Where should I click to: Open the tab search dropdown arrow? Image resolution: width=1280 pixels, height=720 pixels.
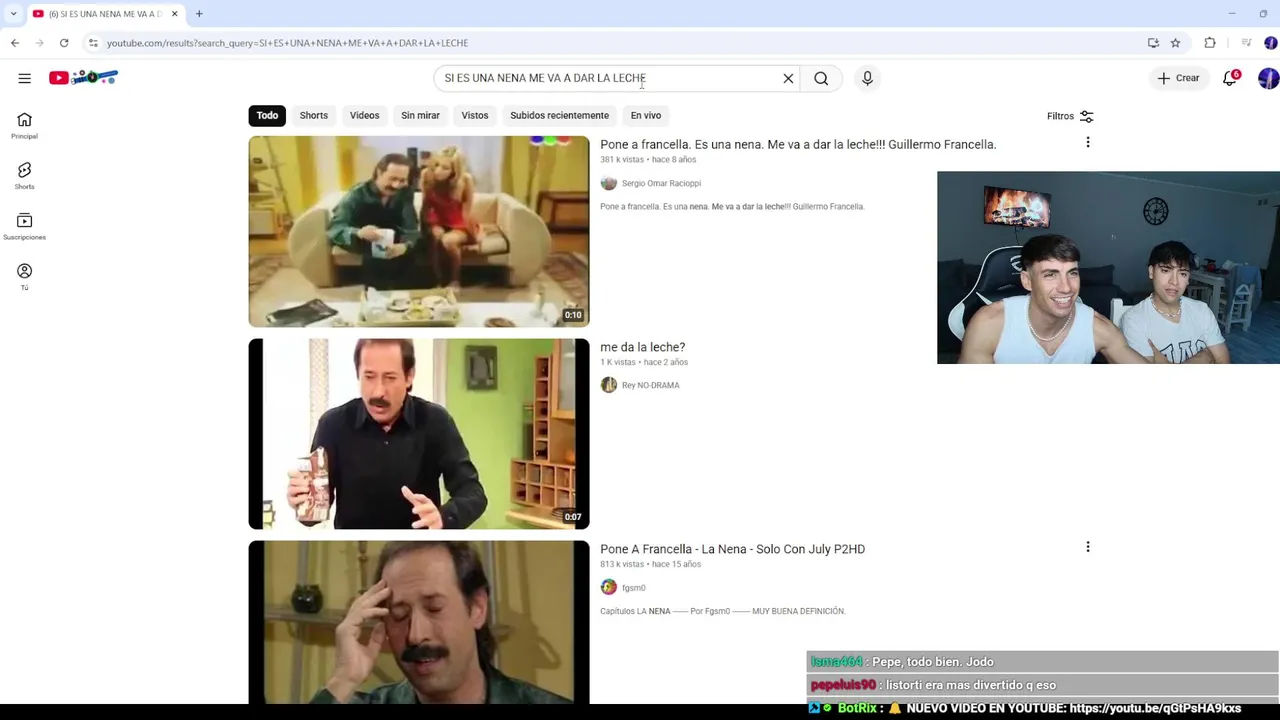pyautogui.click(x=13, y=14)
